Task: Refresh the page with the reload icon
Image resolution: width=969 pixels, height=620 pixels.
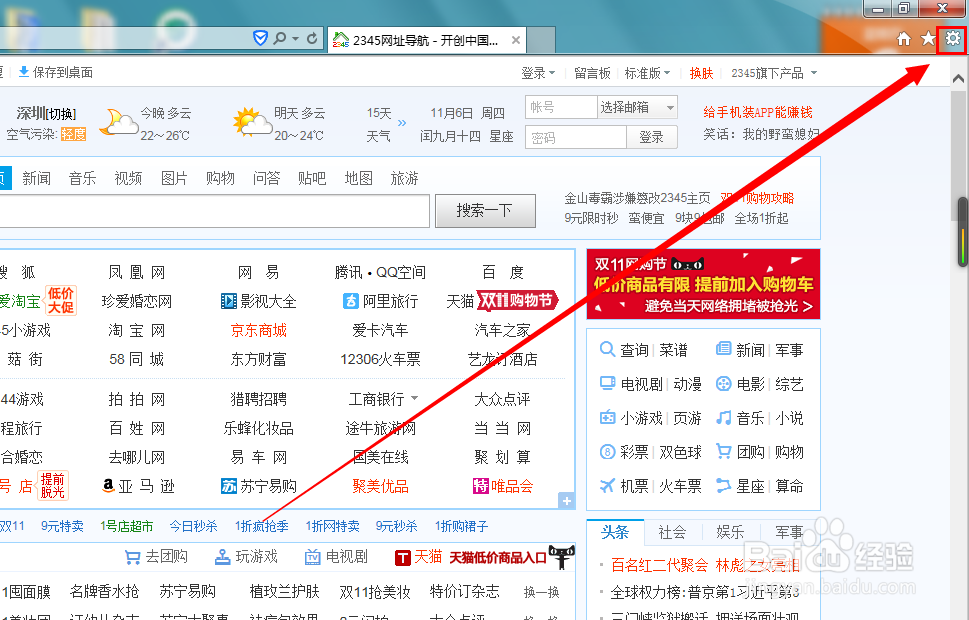Action: click(312, 38)
